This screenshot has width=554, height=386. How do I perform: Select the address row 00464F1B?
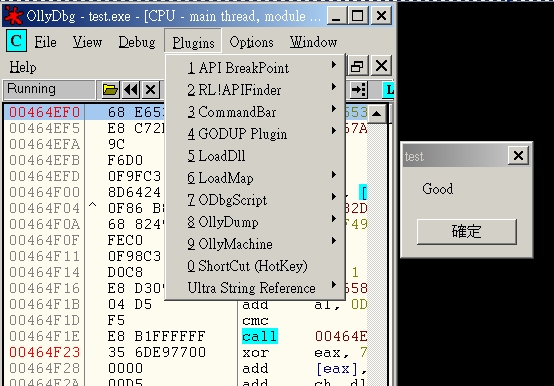45,304
